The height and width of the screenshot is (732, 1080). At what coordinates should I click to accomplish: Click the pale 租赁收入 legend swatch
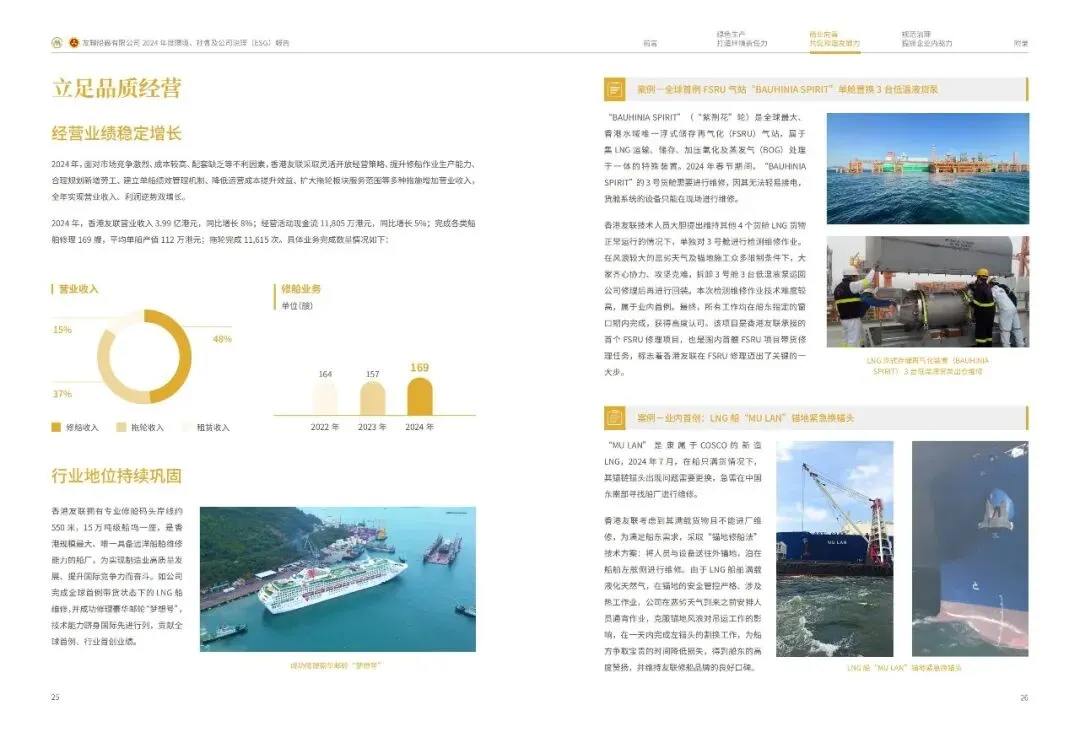point(187,427)
